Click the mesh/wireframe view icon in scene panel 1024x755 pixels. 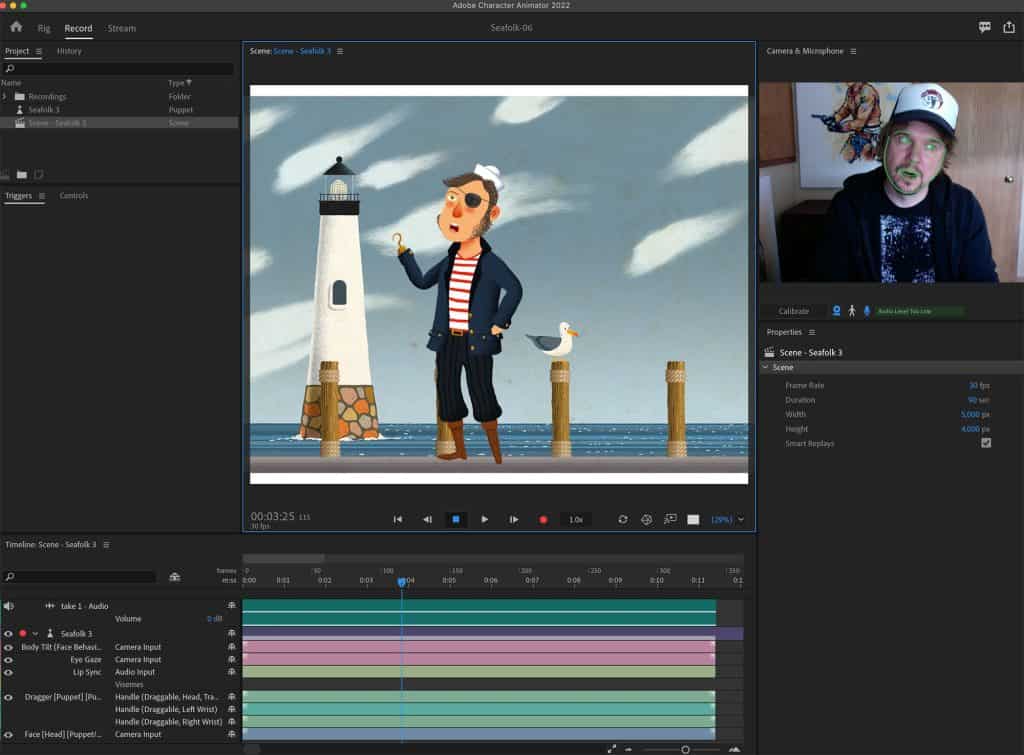coord(647,519)
